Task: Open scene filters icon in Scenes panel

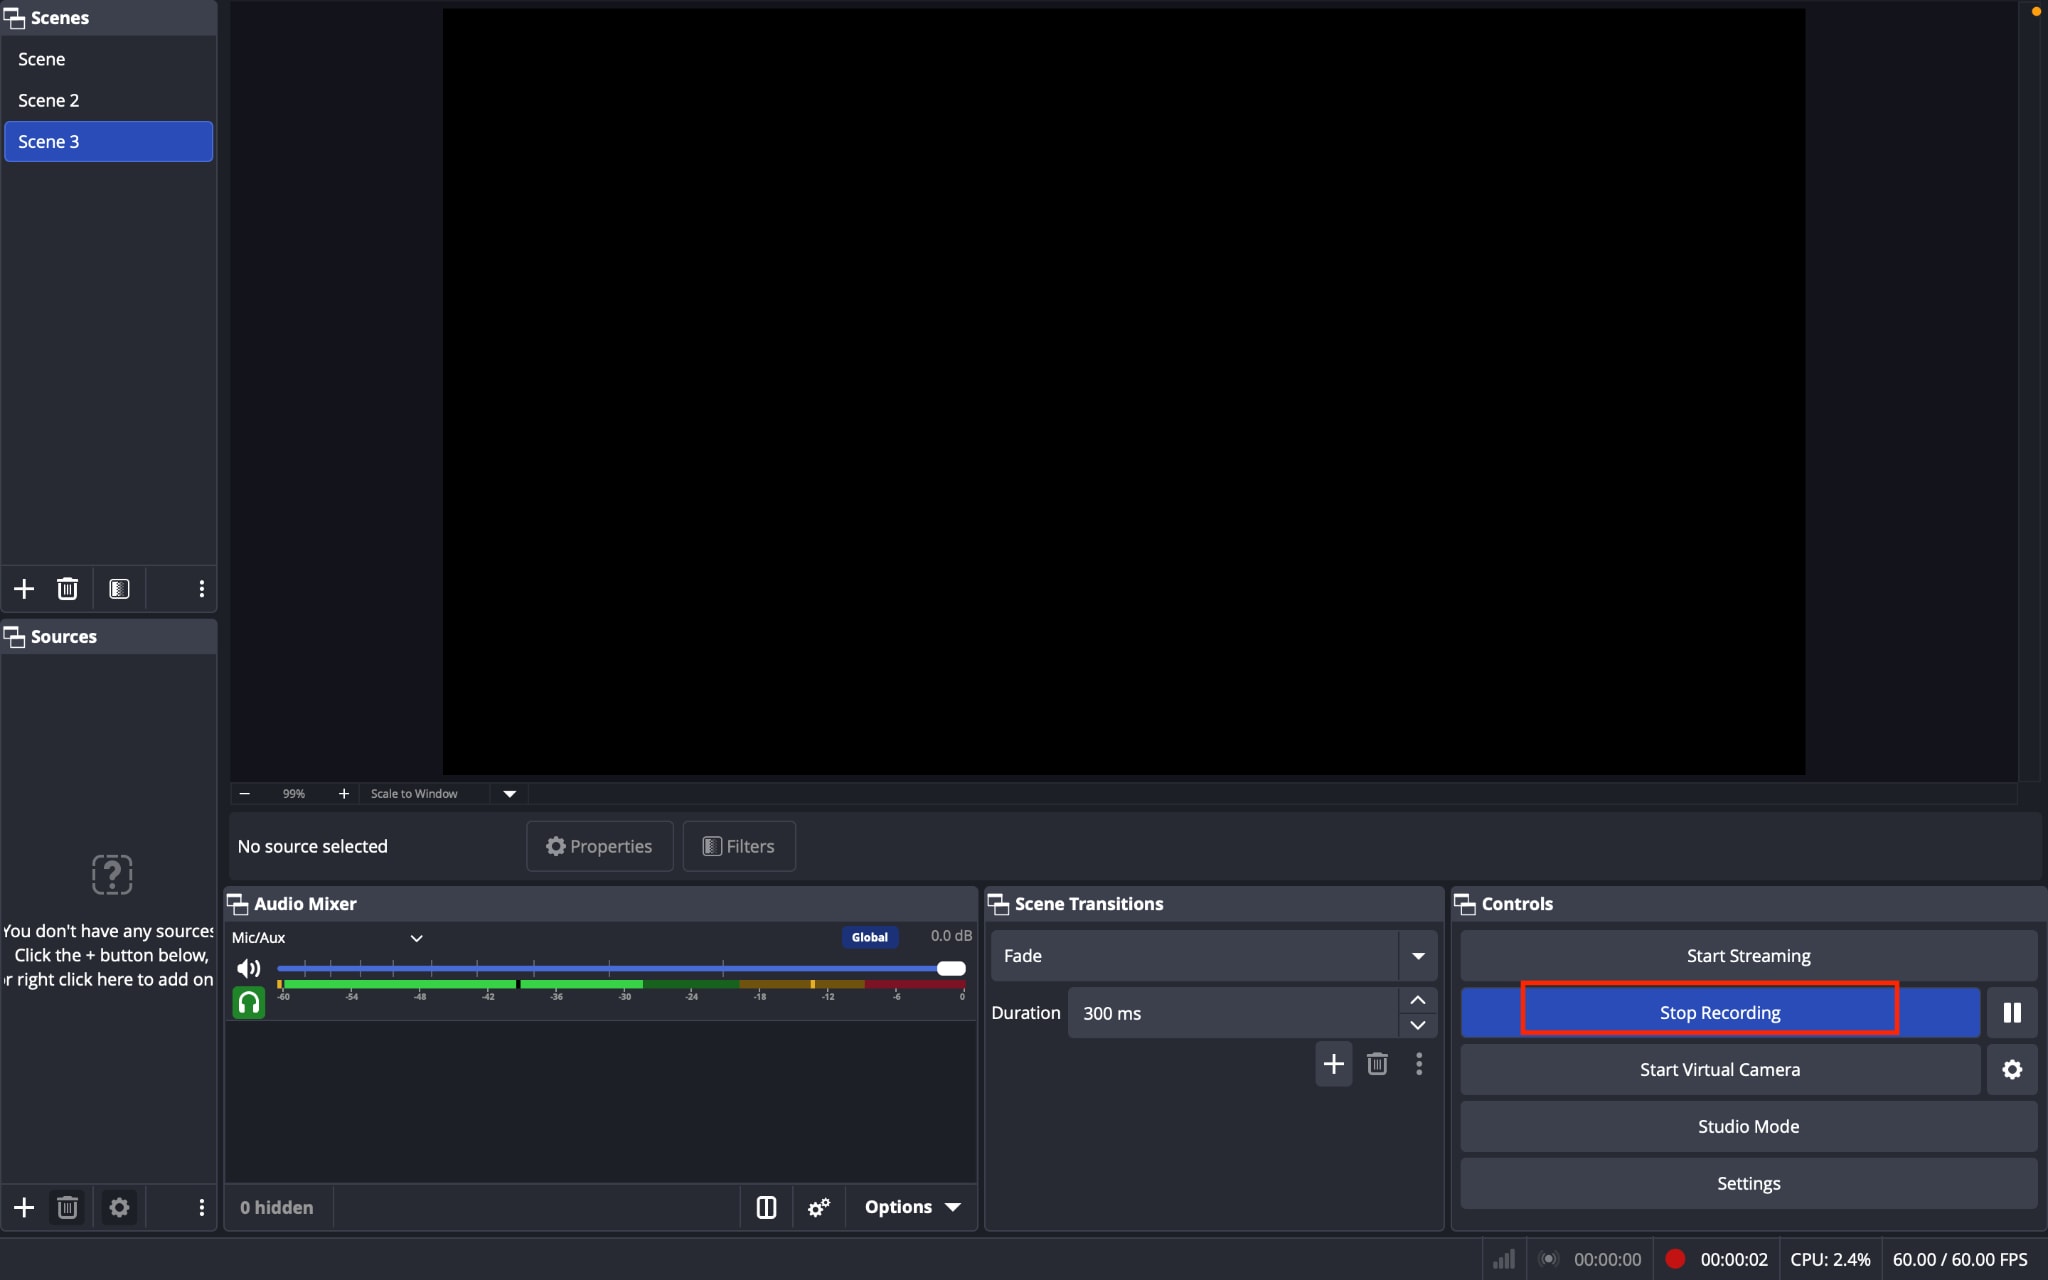Action: coord(119,589)
